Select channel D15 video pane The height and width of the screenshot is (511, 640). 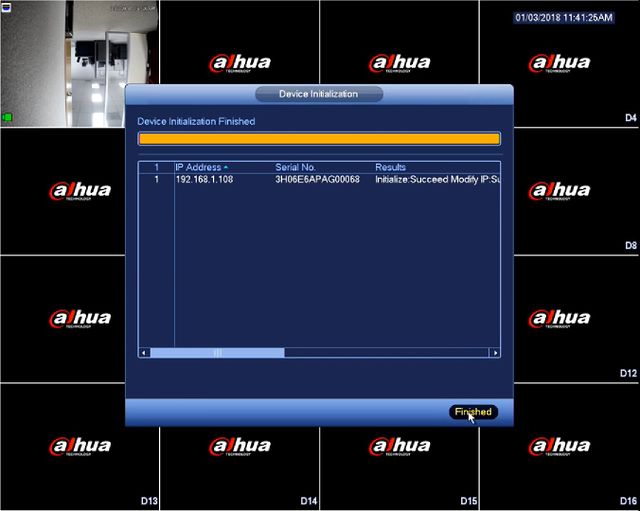tap(399, 468)
